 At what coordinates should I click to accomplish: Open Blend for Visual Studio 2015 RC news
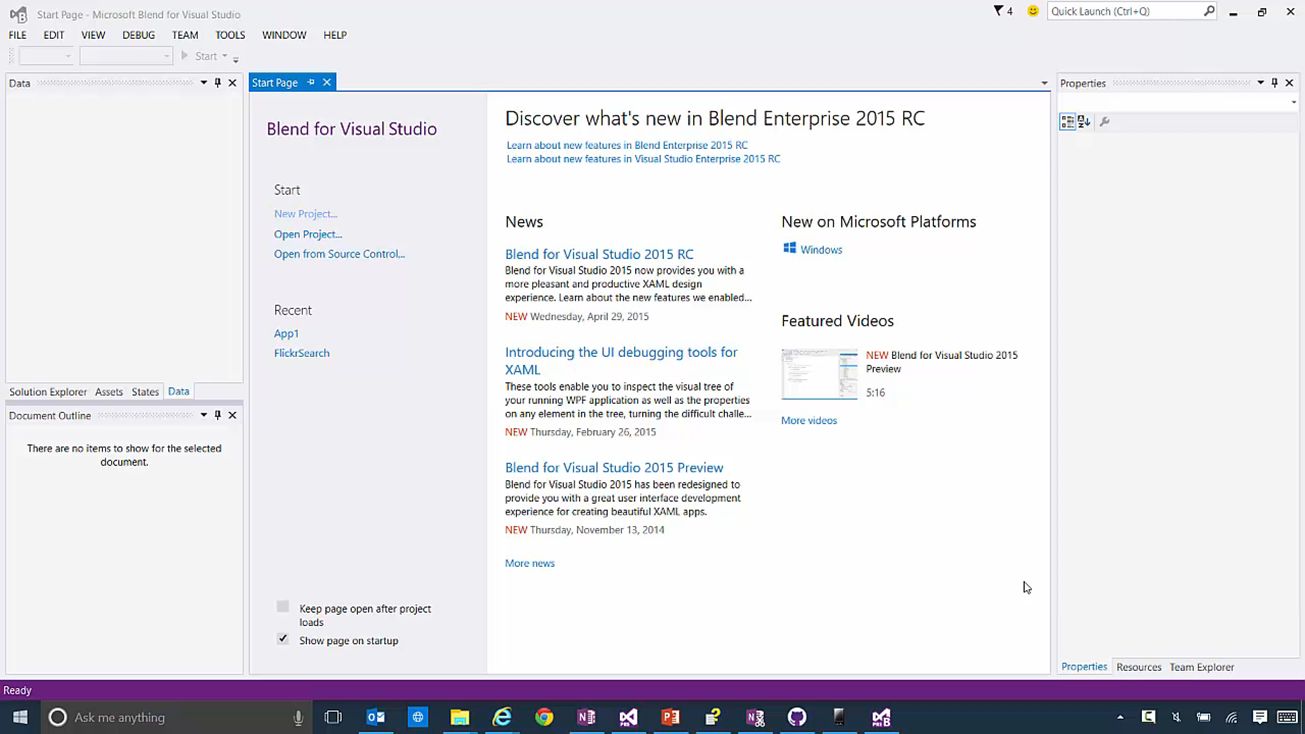point(599,254)
